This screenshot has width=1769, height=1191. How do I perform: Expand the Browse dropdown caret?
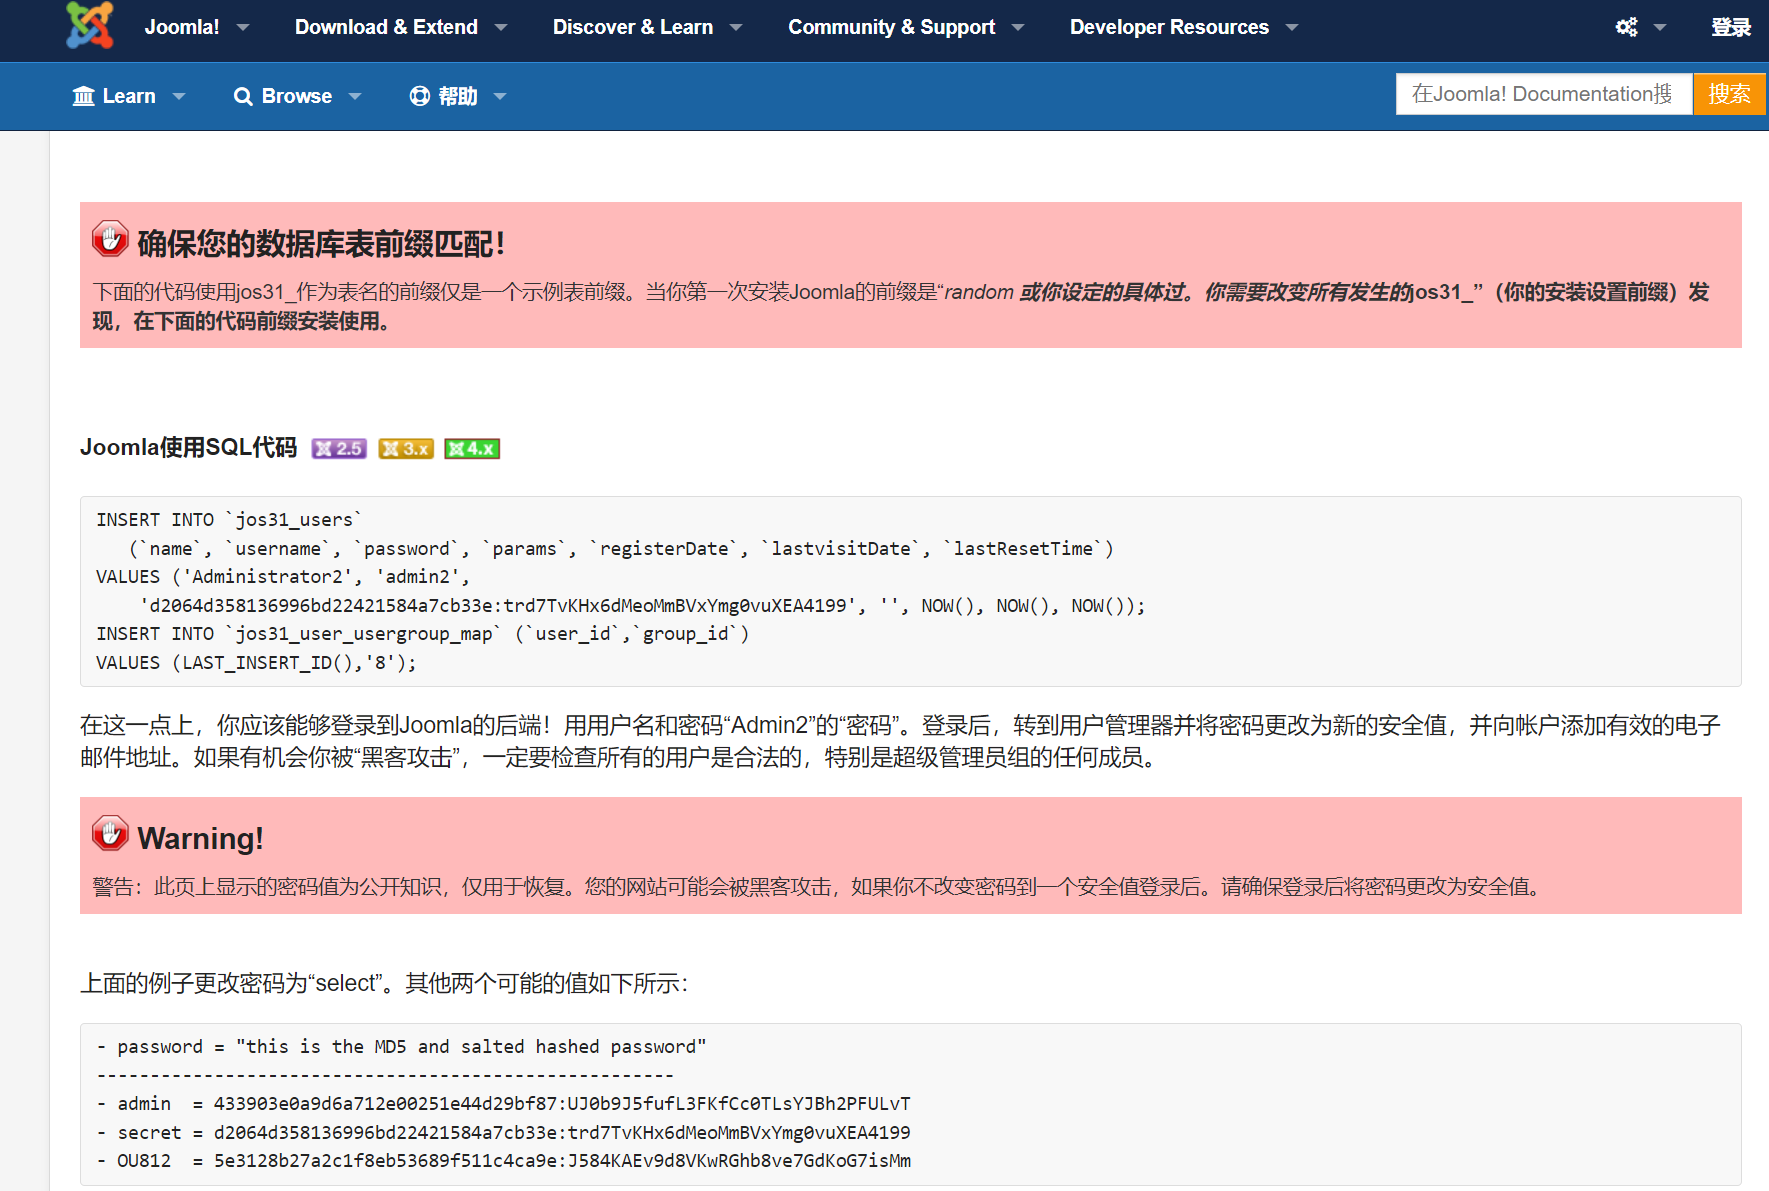(355, 97)
